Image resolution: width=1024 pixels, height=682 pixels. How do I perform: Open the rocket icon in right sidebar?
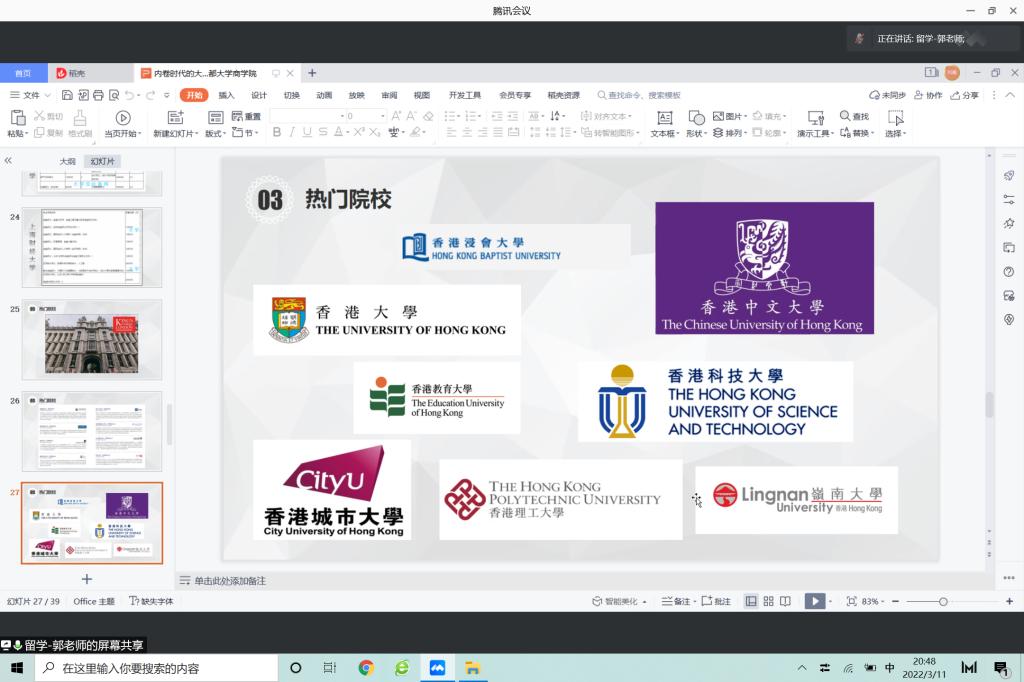(1009, 176)
